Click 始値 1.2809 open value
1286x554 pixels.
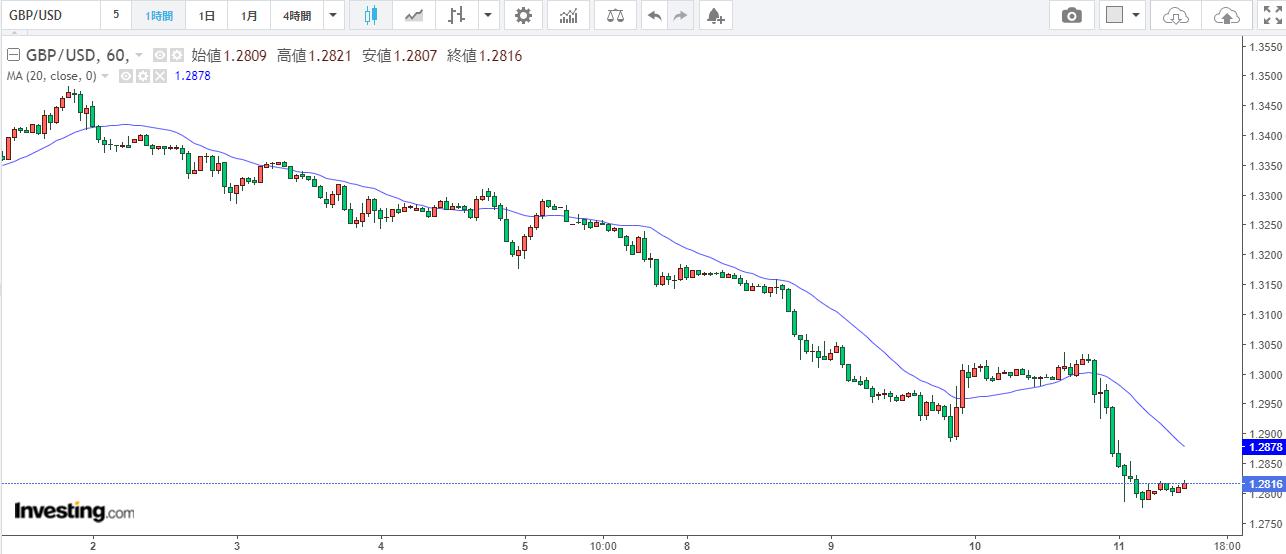[x=229, y=56]
